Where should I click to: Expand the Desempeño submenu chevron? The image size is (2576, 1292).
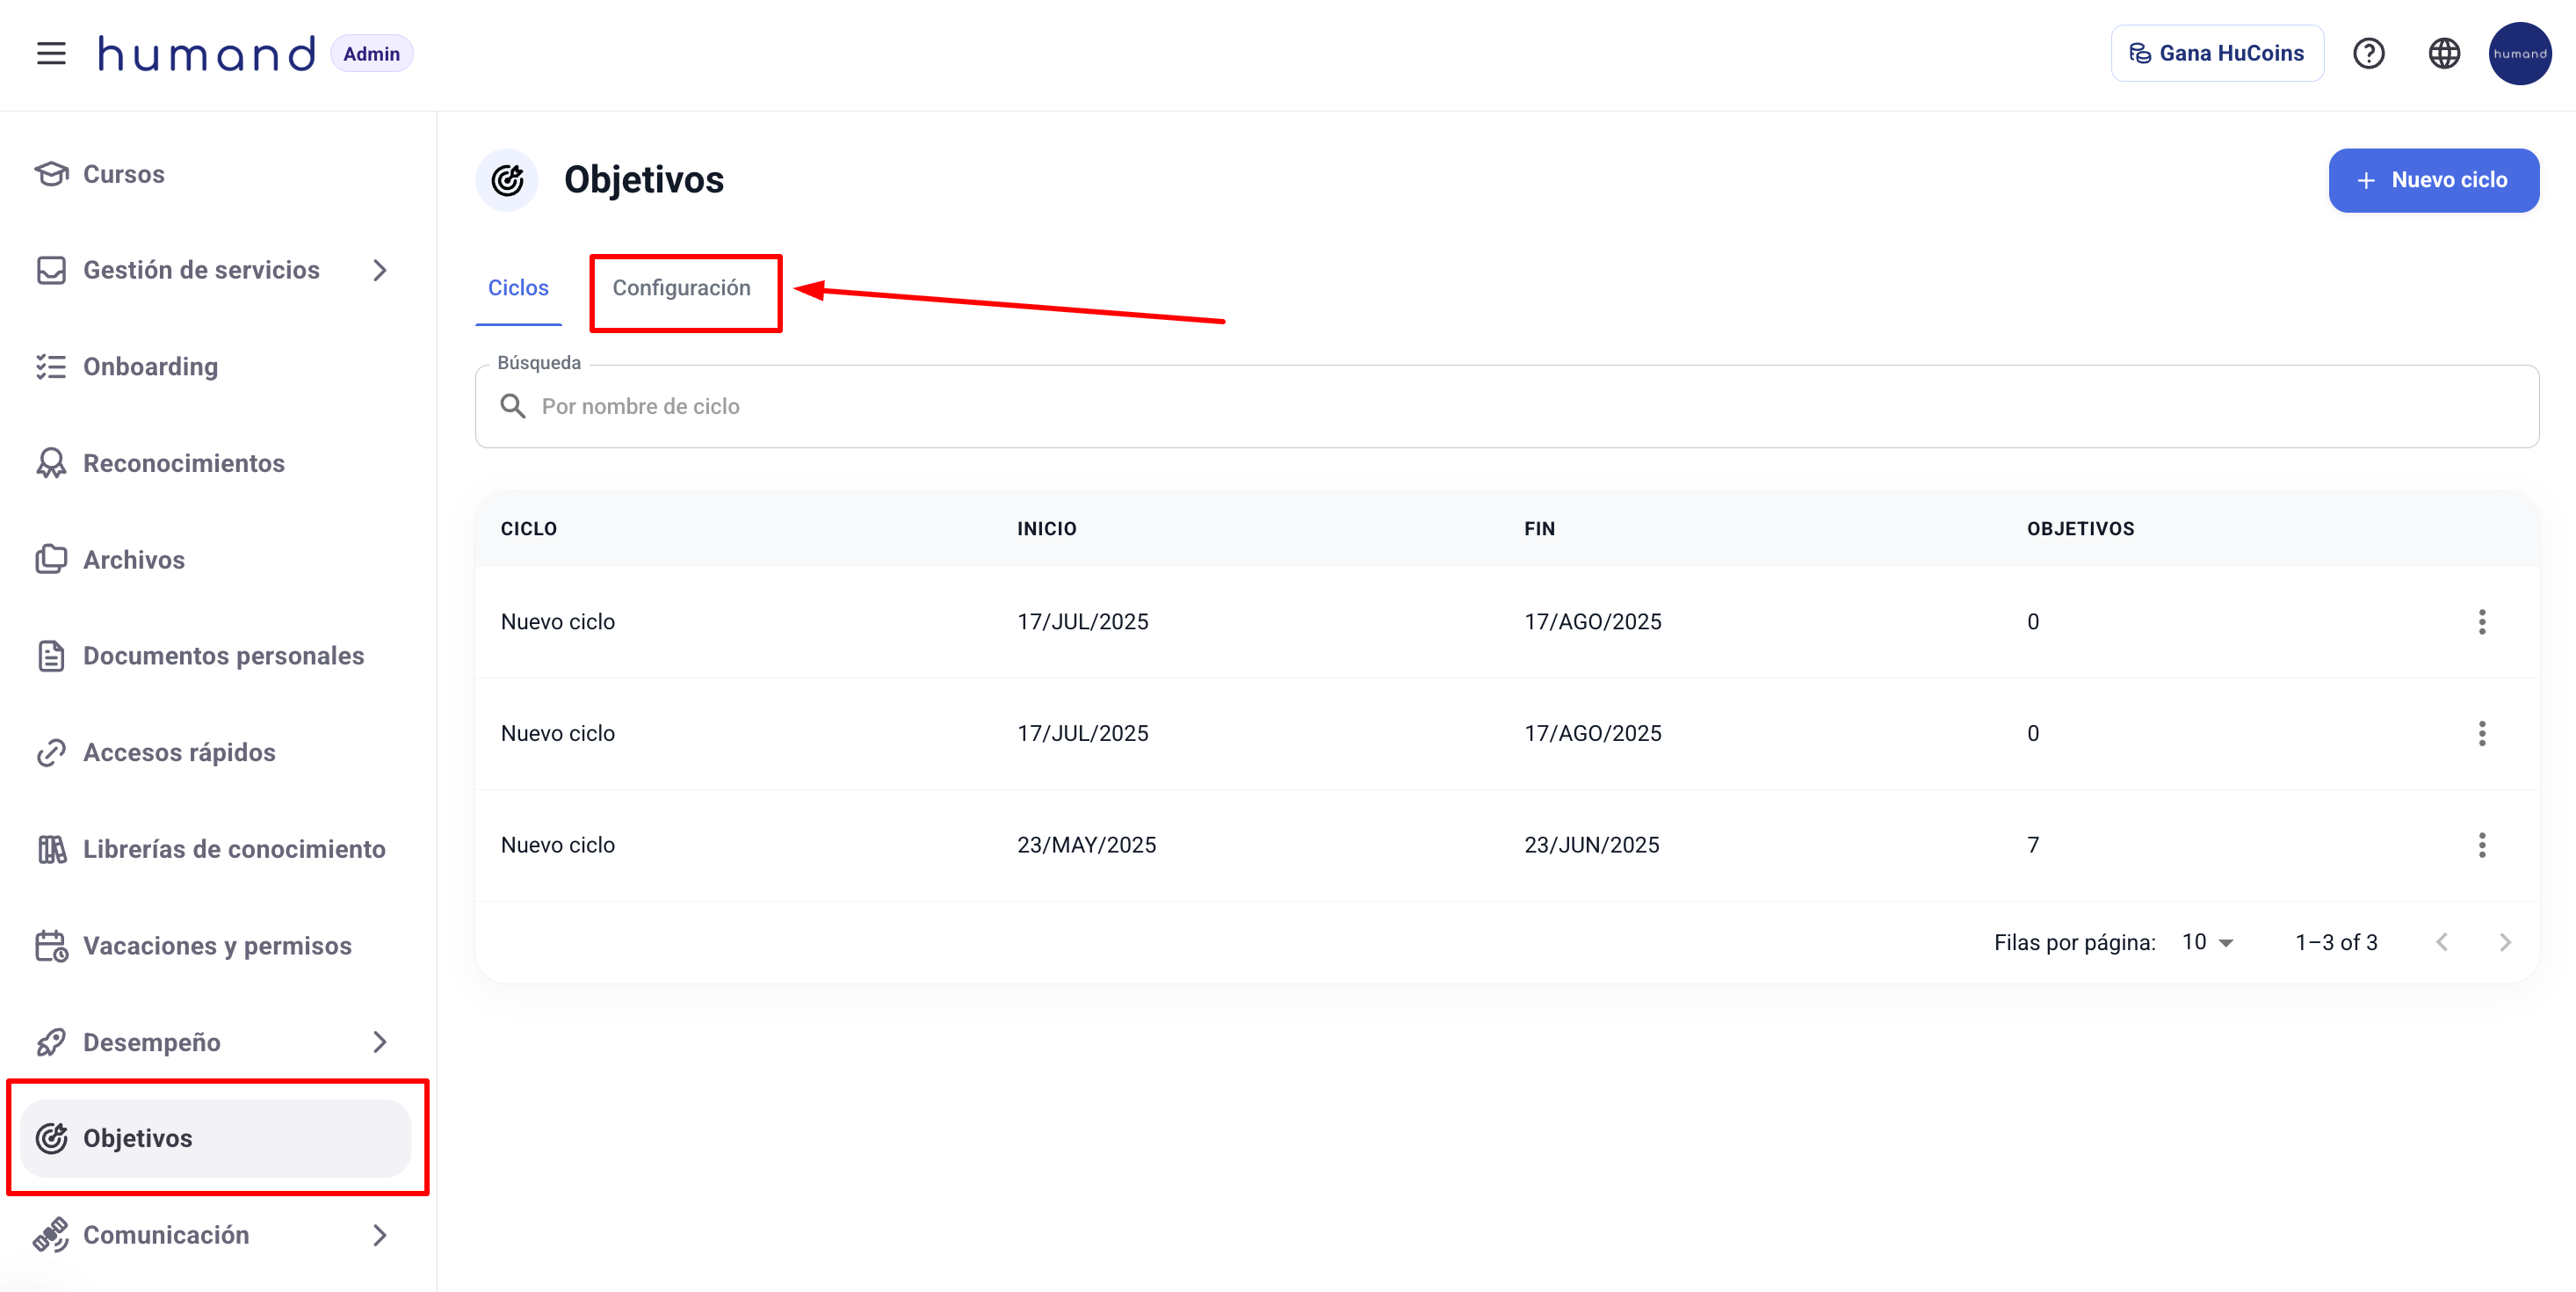[379, 1042]
